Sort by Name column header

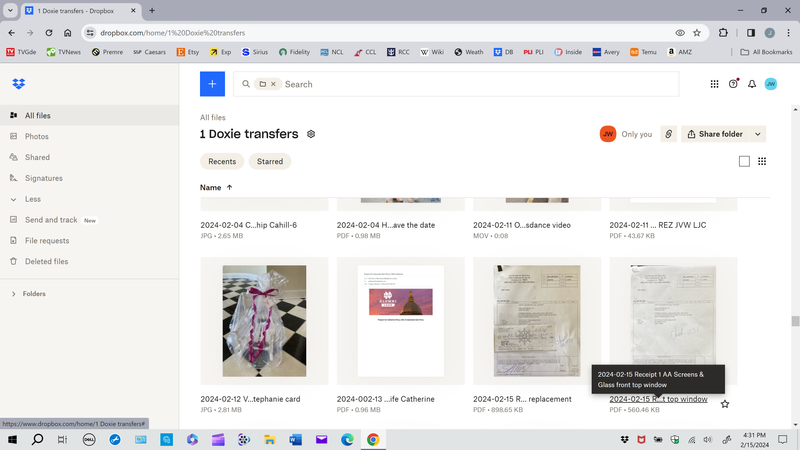click(216, 188)
